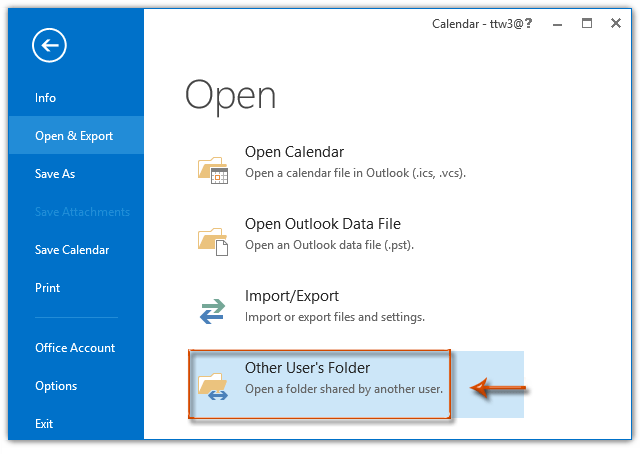The height and width of the screenshot is (454, 643).
Task: Click 'Open a calendar file in Outlook' description
Action: point(356,173)
